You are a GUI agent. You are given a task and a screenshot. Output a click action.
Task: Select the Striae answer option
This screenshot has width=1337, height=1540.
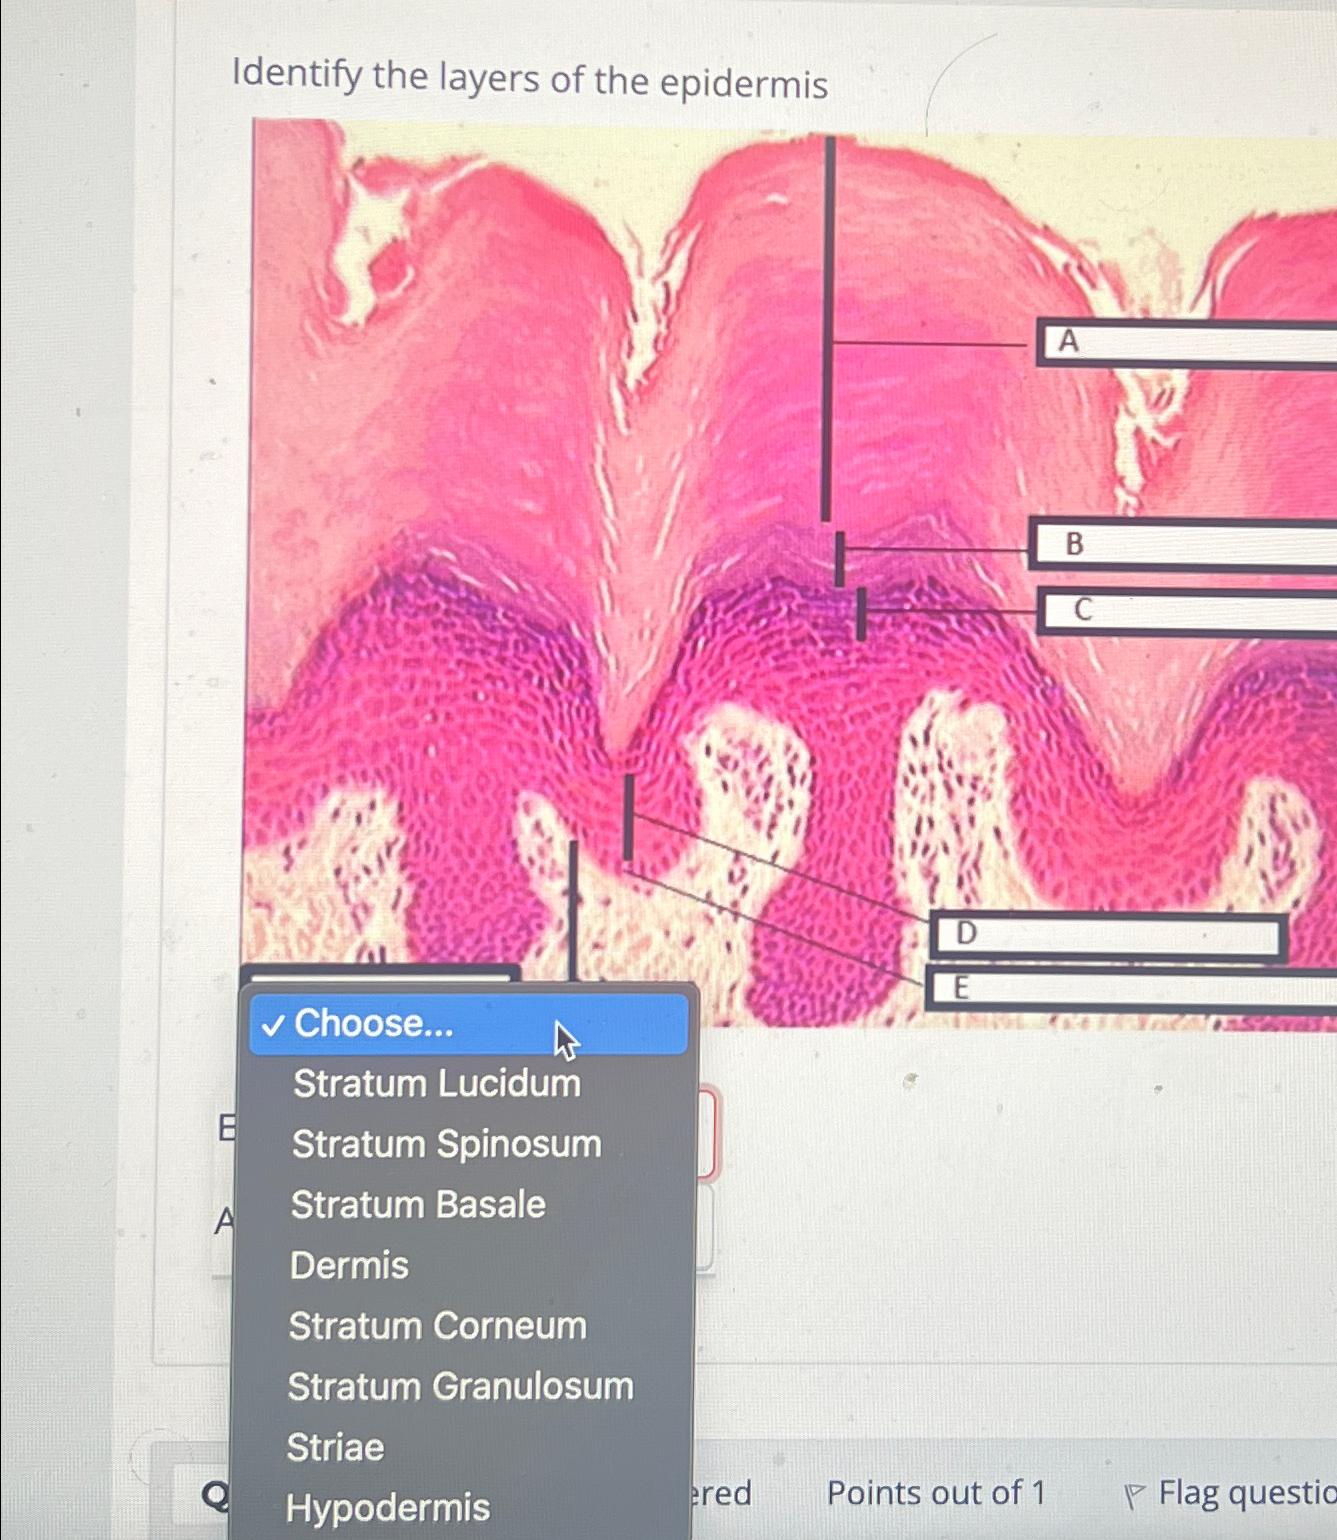334,1447
